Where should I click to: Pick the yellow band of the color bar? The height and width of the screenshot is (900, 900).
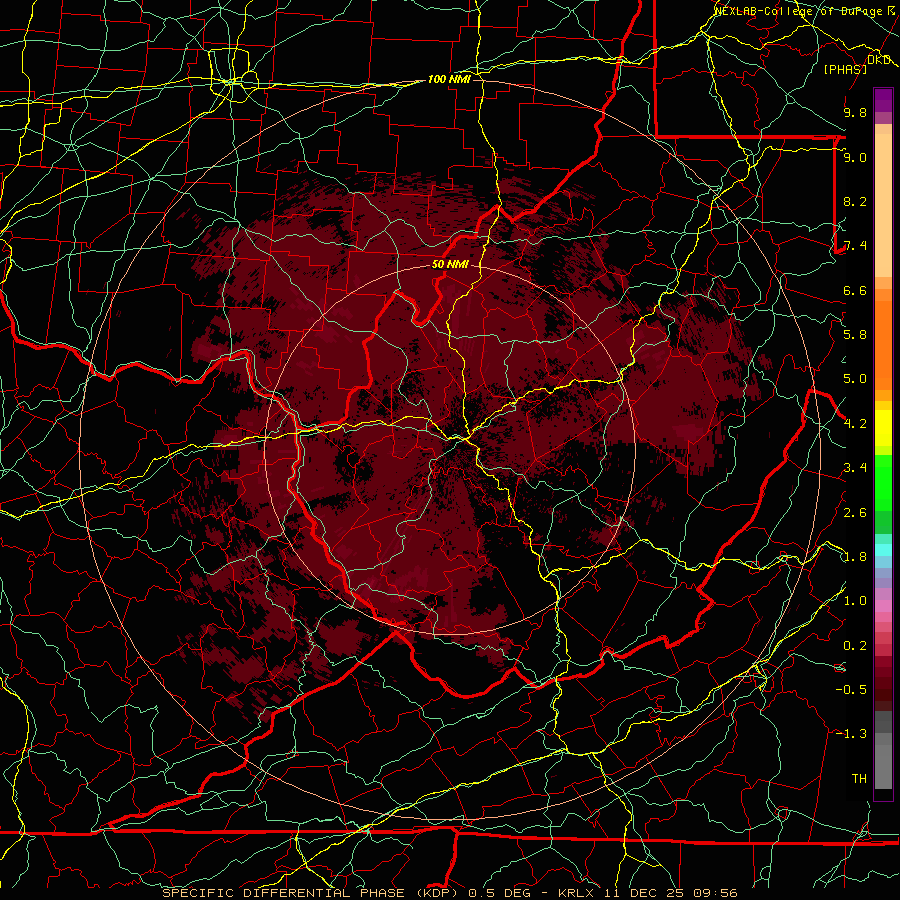tap(883, 428)
